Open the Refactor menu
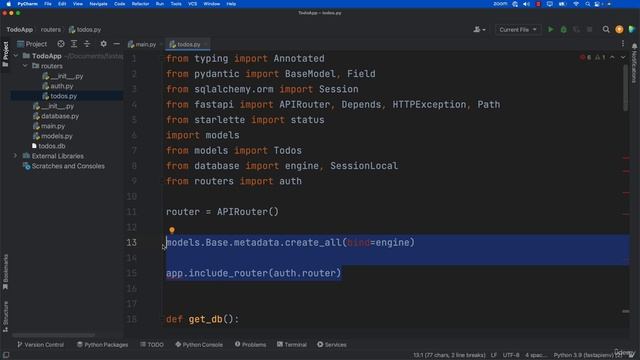Screen dimensions: 640x360 140,4
